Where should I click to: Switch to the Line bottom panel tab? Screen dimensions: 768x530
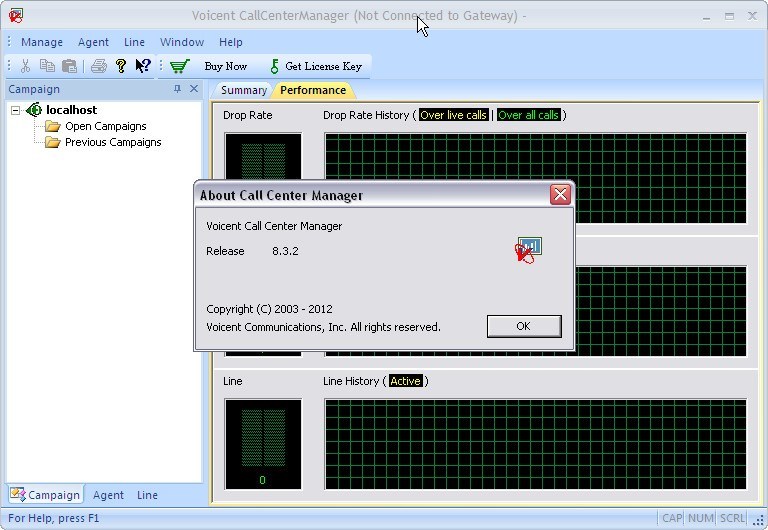coord(147,495)
